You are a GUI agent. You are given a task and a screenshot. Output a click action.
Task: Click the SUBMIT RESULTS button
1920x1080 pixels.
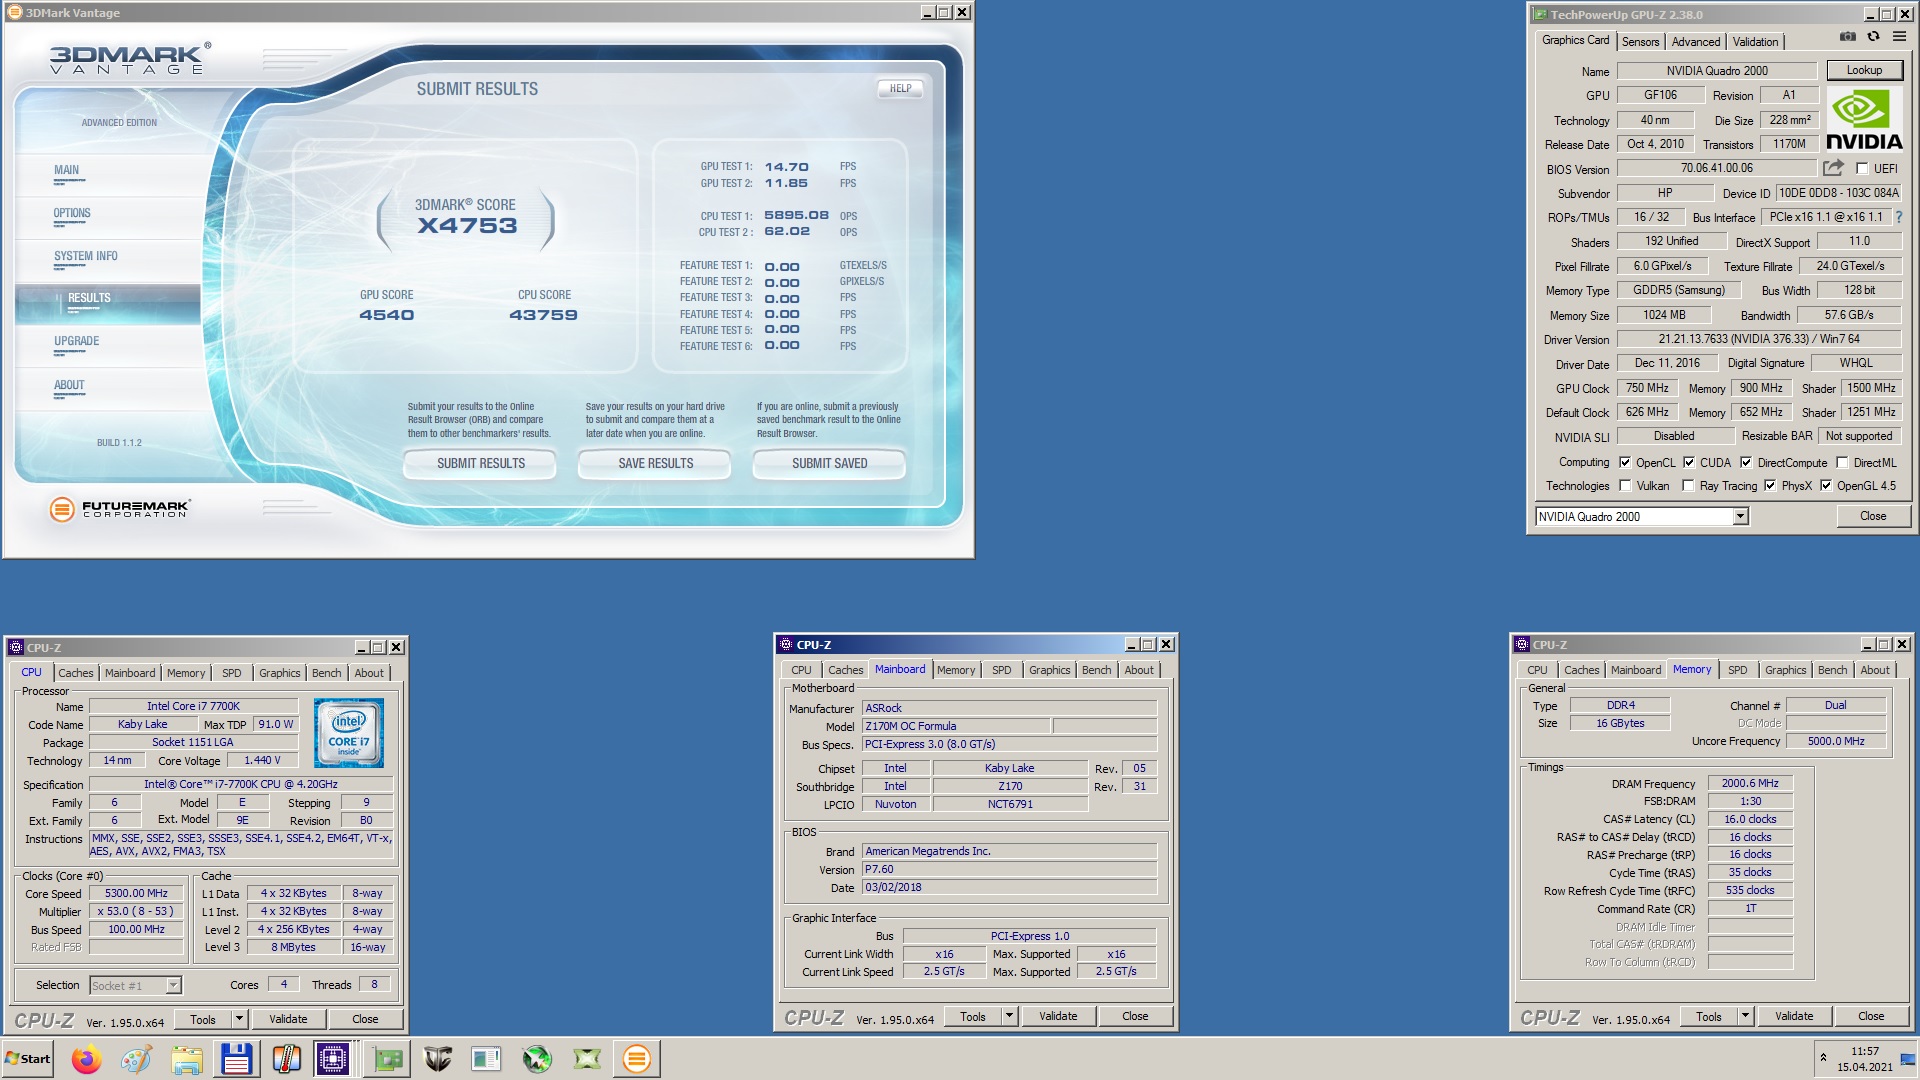coord(480,464)
